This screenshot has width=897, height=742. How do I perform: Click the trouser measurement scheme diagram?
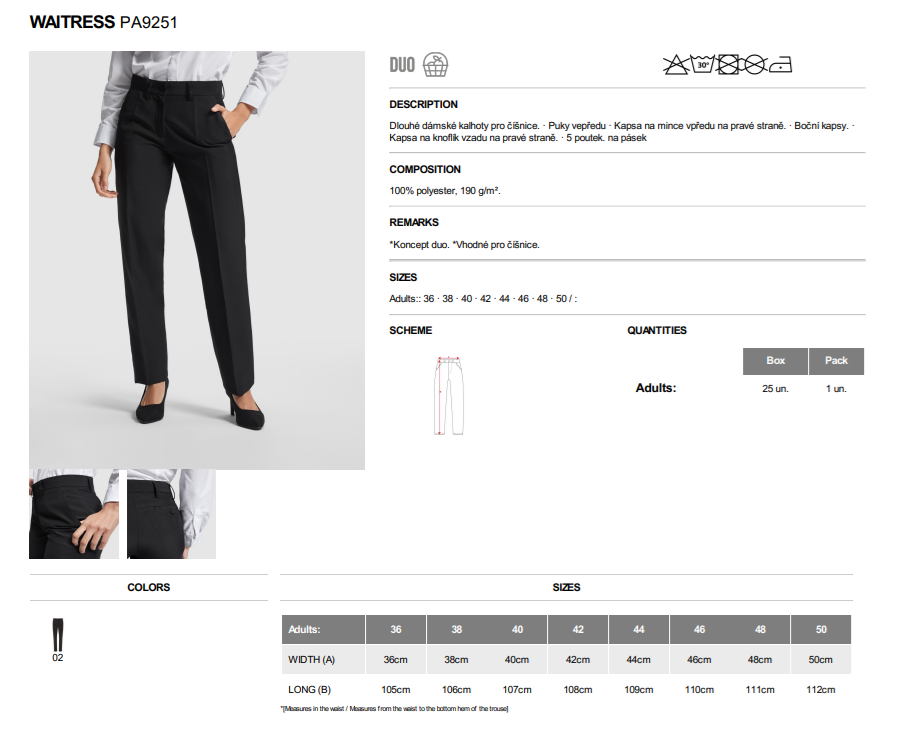click(x=449, y=395)
